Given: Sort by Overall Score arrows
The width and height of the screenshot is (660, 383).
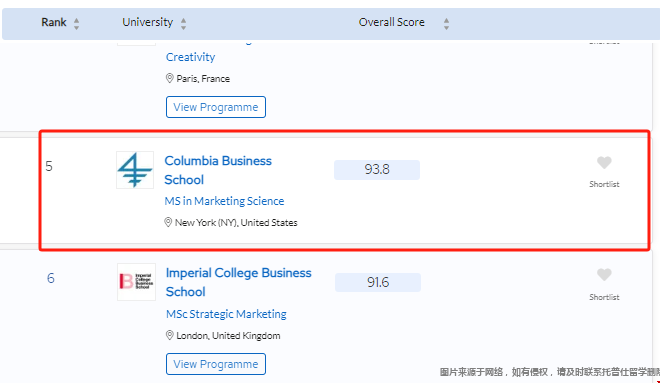Looking at the screenshot, I should coord(446,23).
